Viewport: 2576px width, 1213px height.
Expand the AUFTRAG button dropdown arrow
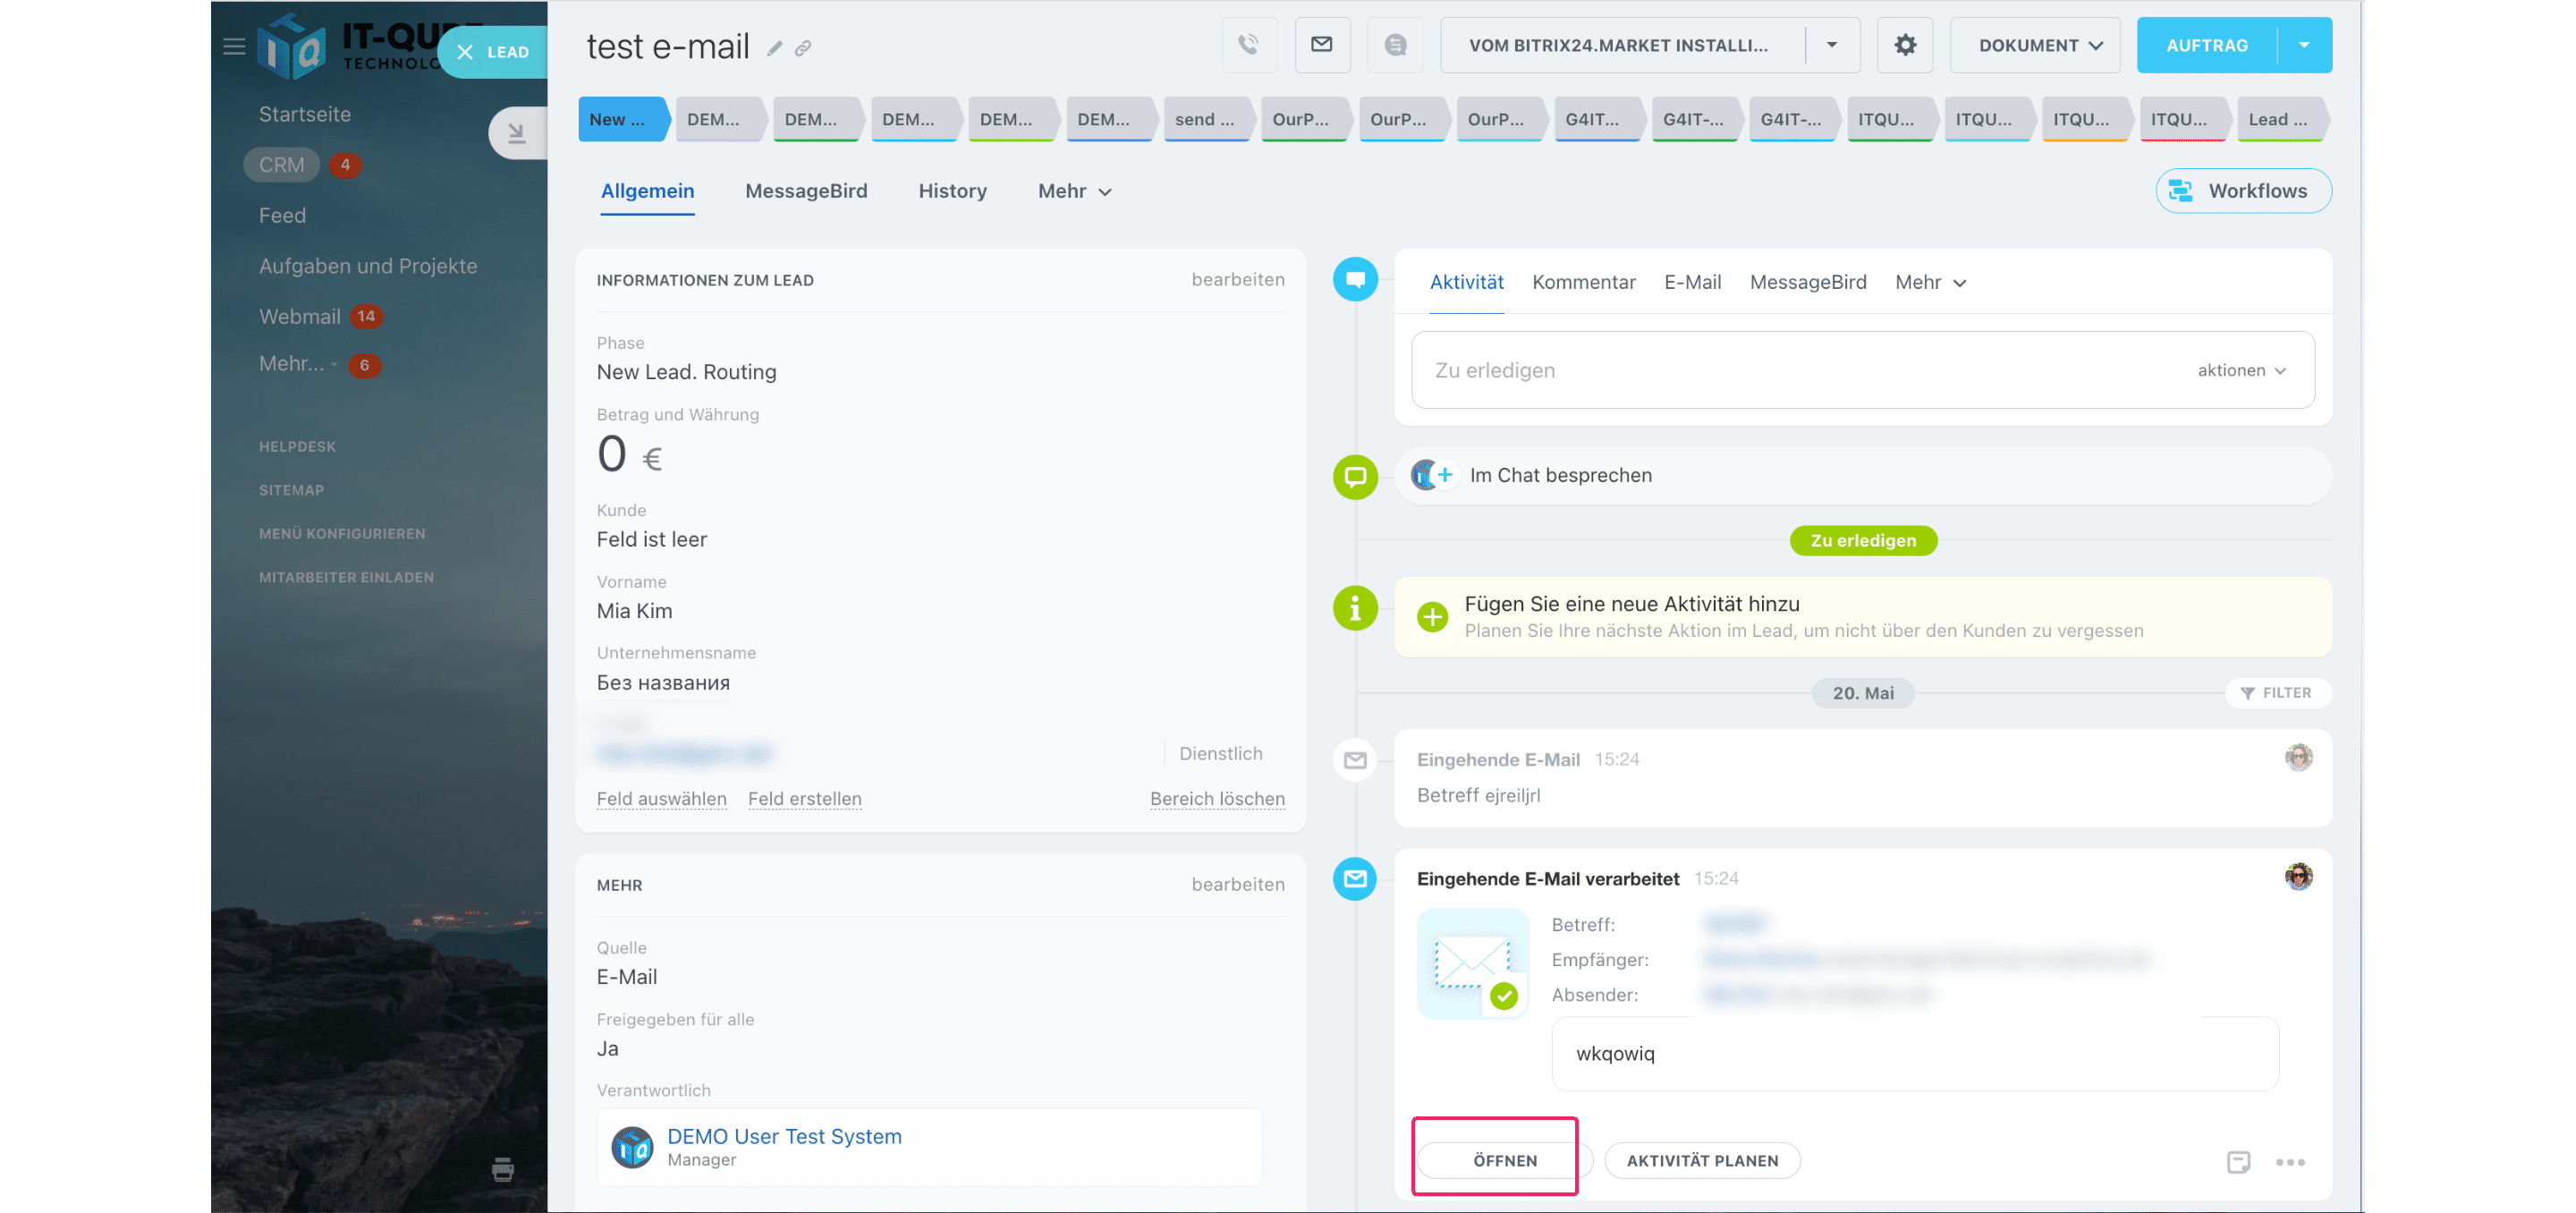[2304, 45]
